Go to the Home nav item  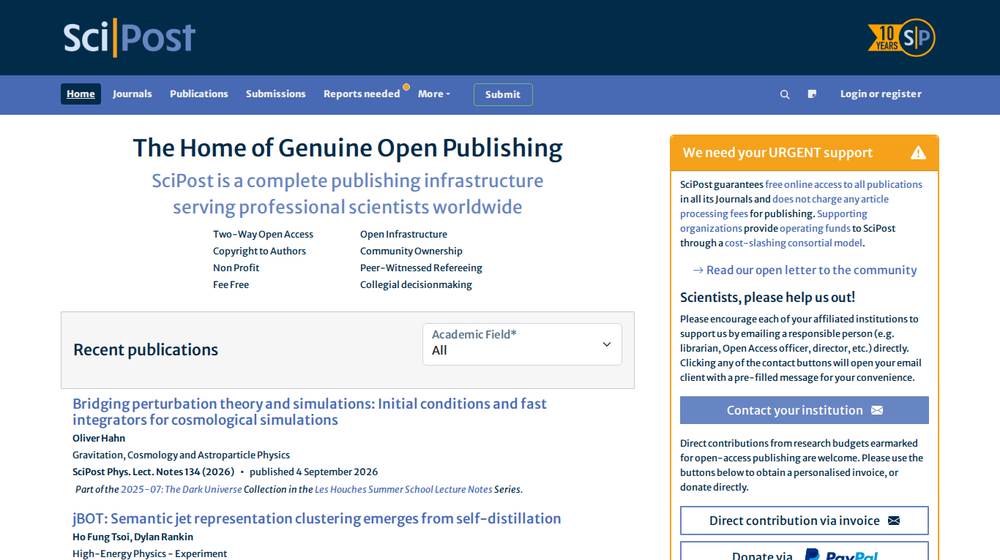pos(80,94)
